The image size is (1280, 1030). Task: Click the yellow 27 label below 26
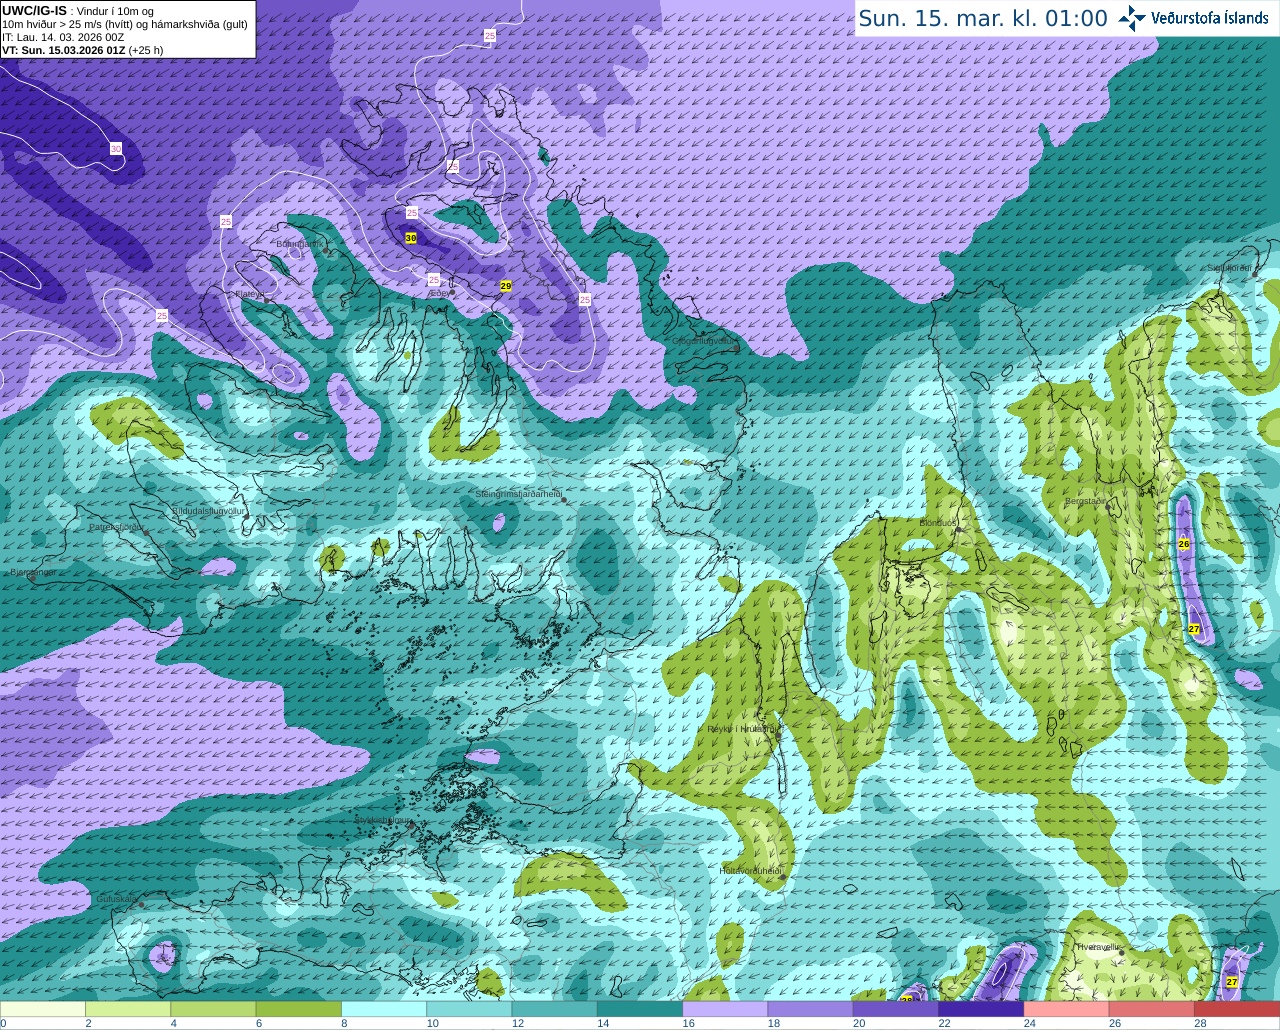pos(1194,628)
